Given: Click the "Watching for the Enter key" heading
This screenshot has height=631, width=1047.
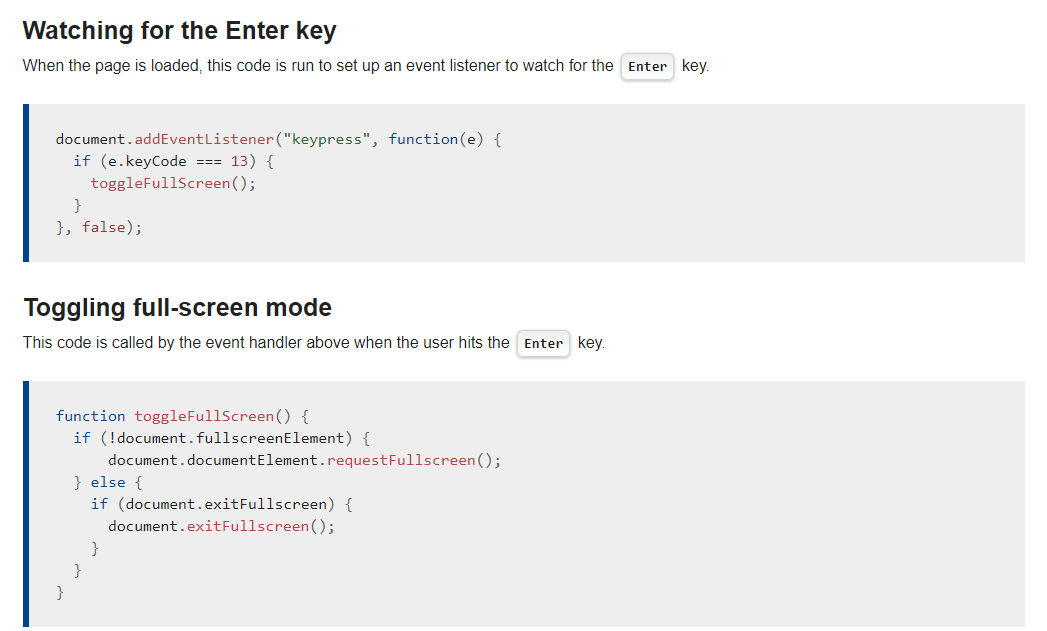Looking at the screenshot, I should 180,31.
